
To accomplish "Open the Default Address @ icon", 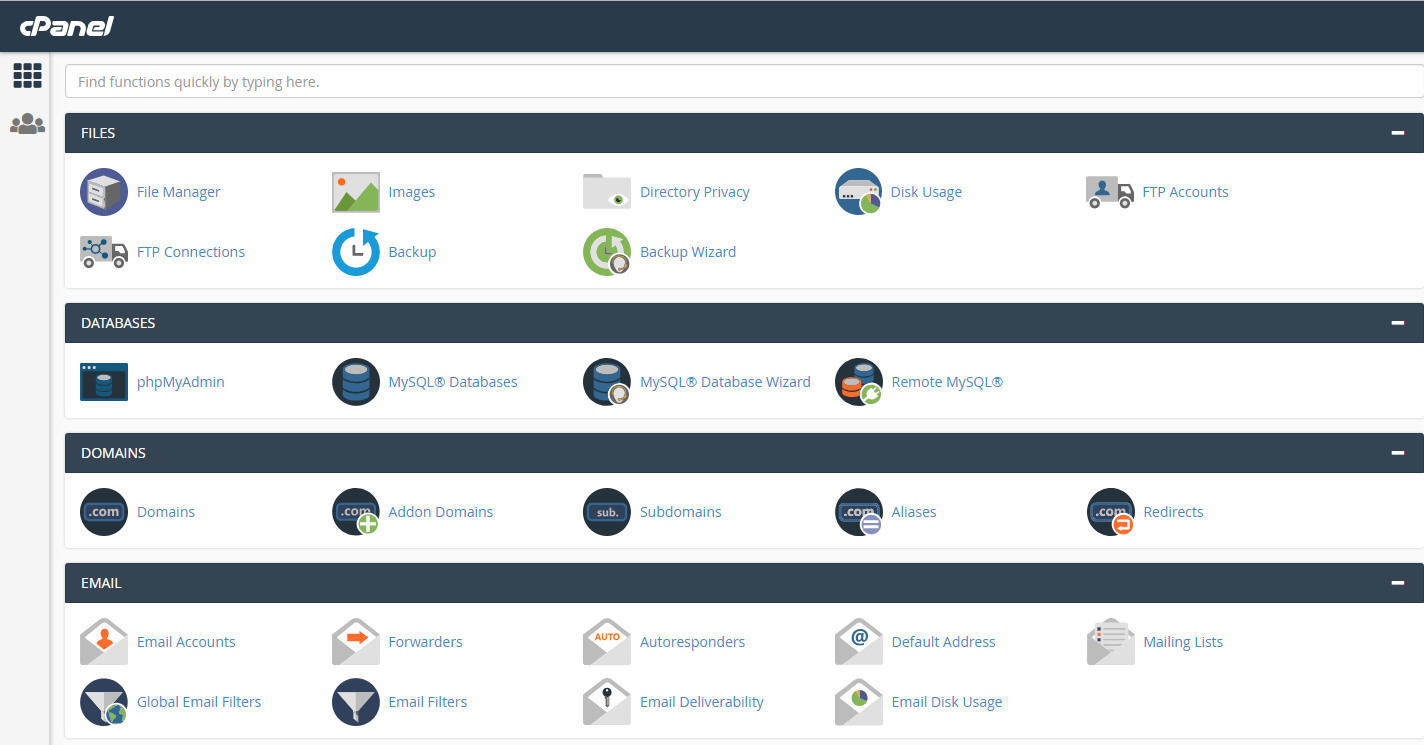I will (x=859, y=642).
